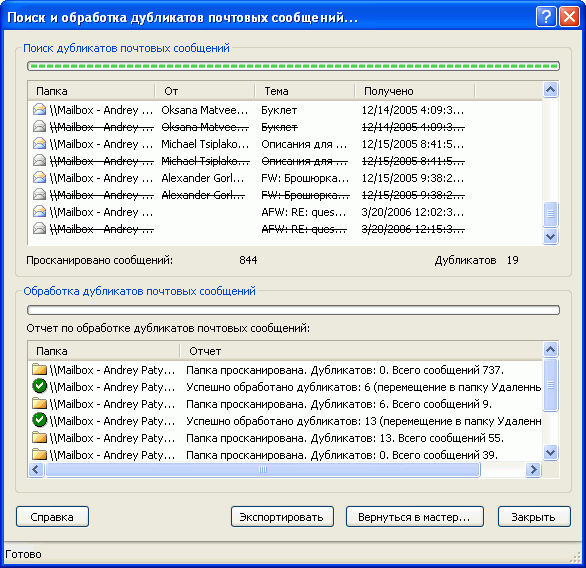The image size is (586, 568).
Task: Click the folder icon with 737 messages report
Action: [x=39, y=370]
